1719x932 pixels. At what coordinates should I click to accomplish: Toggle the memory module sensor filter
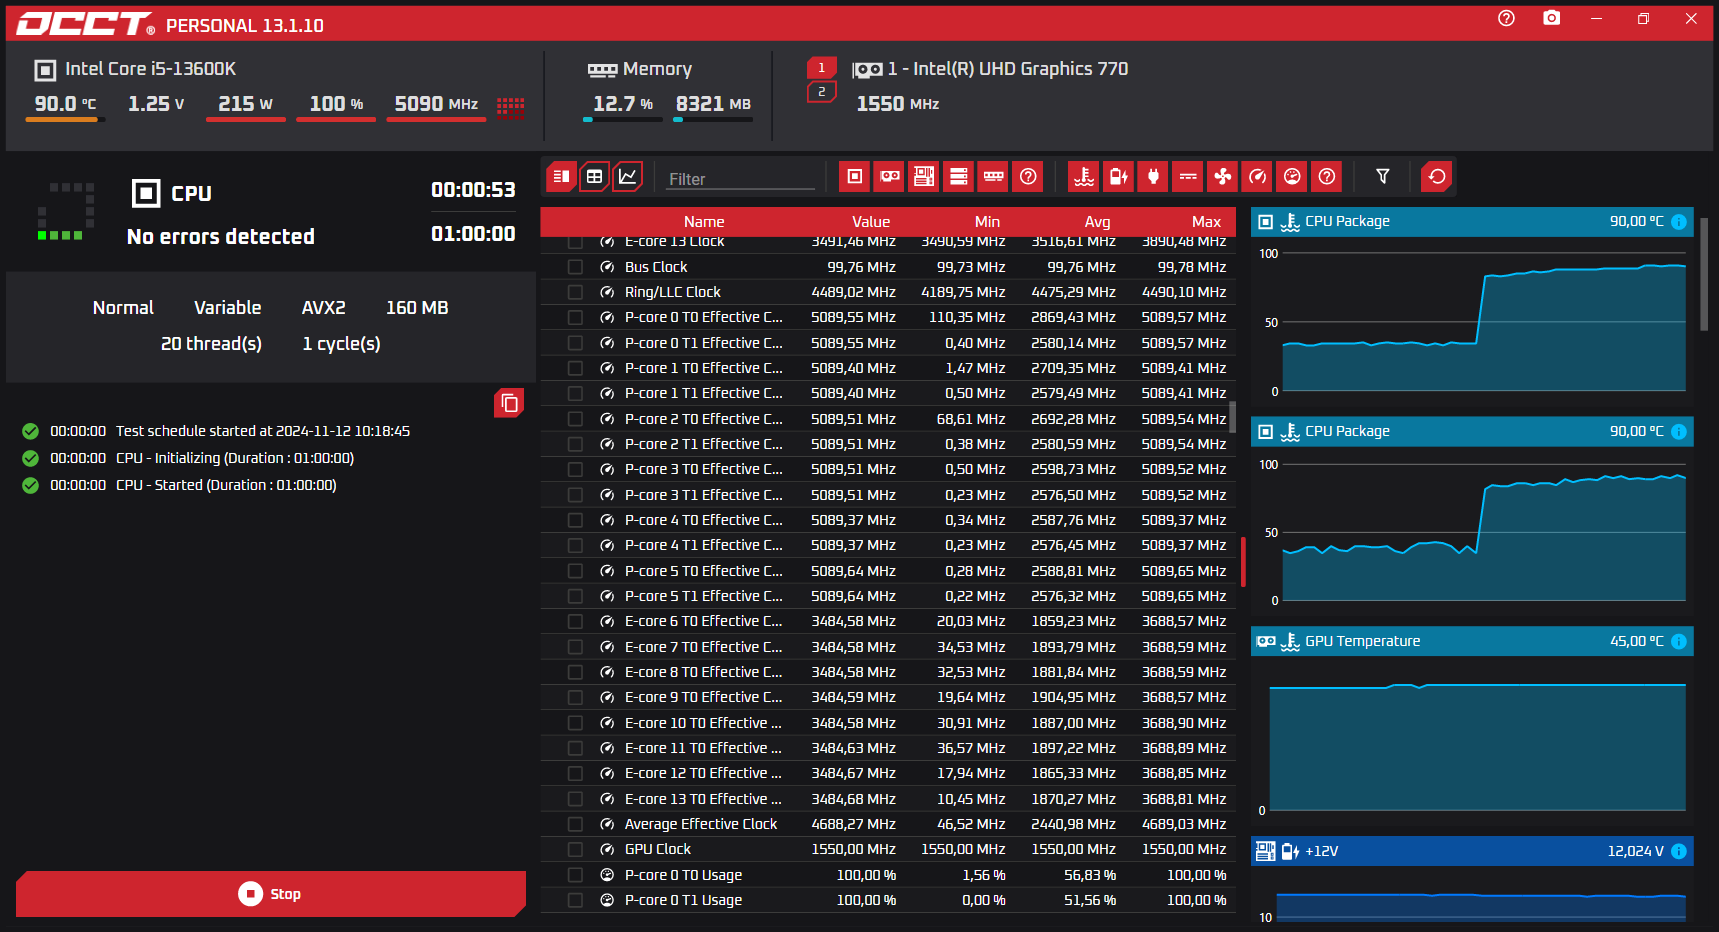(993, 177)
